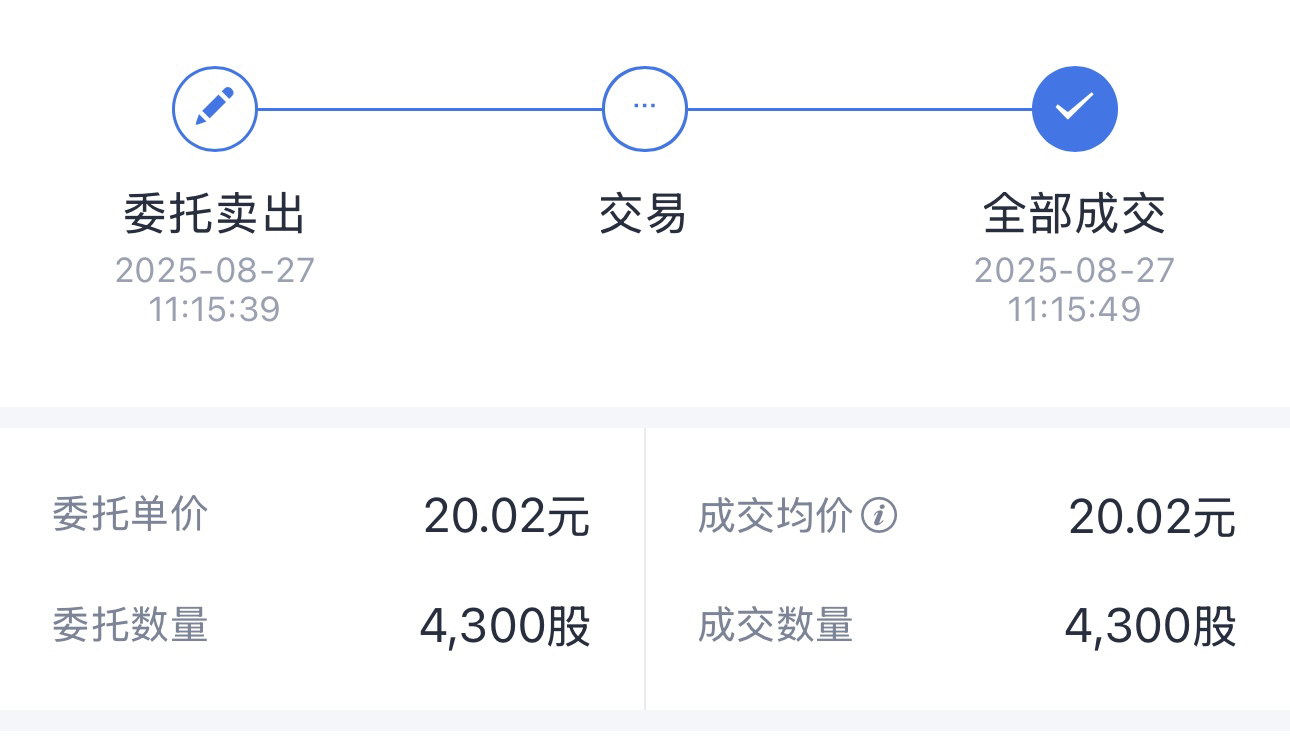Click the 20.02元 value beside 成交均价
This screenshot has width=1290, height=754.
[1152, 516]
